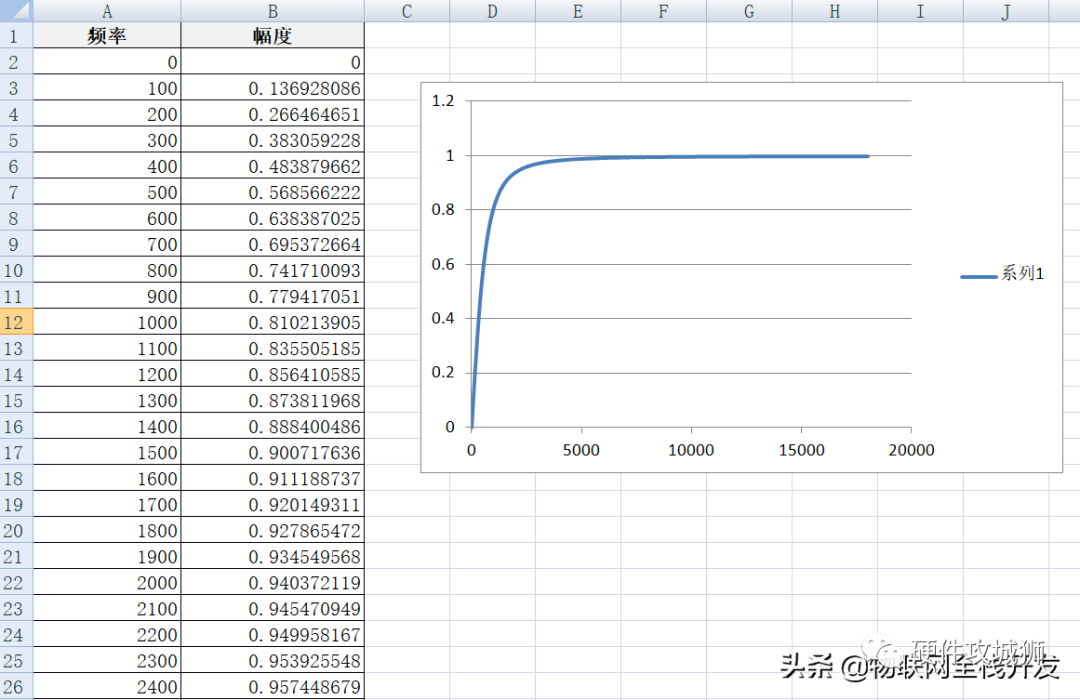Select row 12 header

coord(16,322)
